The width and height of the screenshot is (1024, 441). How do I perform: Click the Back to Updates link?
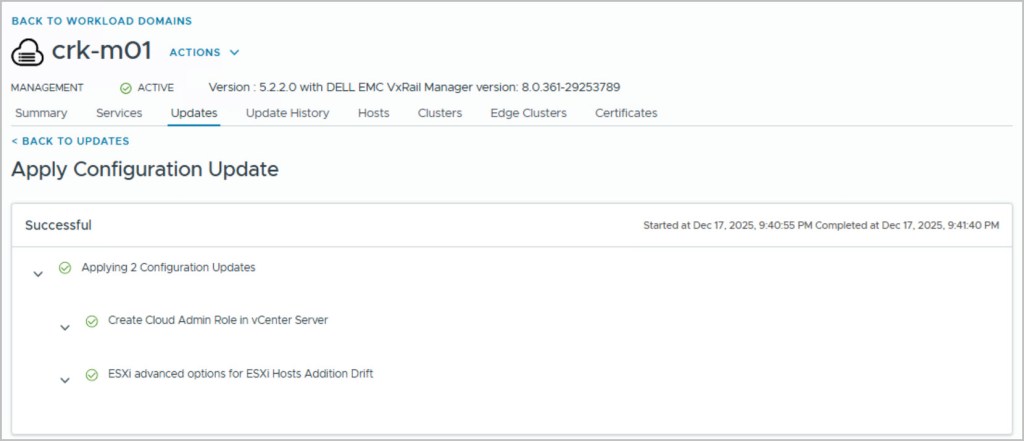pyautogui.click(x=70, y=141)
